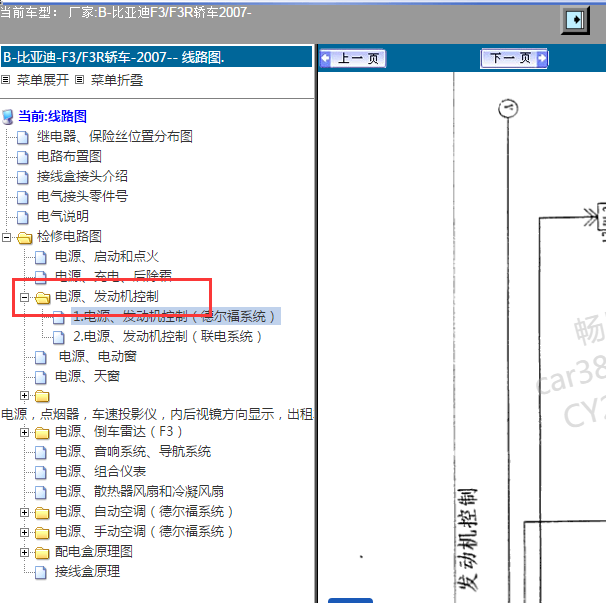The image size is (606, 603).
Task: Click page icon beside 电源、电动窗
Action: point(41,357)
